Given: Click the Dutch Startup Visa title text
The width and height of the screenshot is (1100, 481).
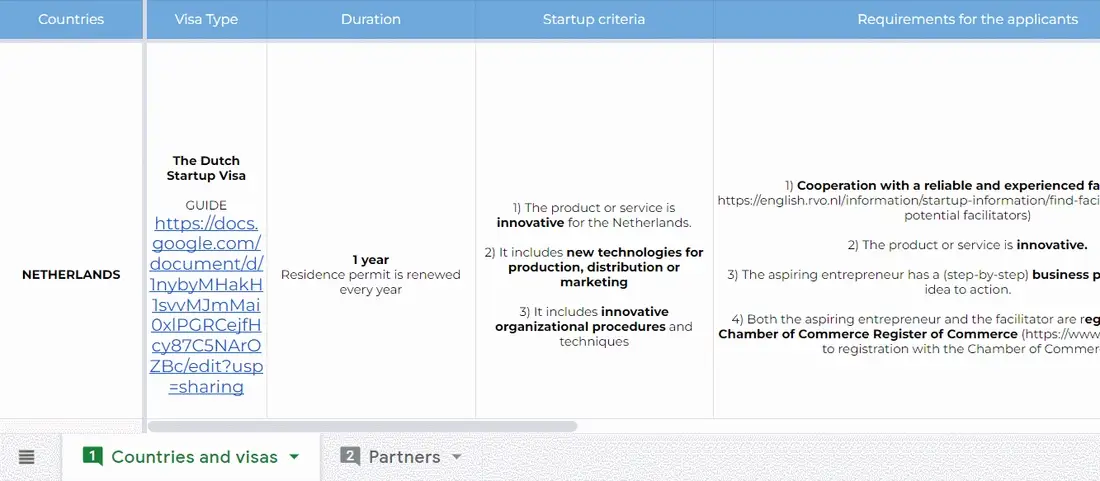Looking at the screenshot, I should (206, 168).
